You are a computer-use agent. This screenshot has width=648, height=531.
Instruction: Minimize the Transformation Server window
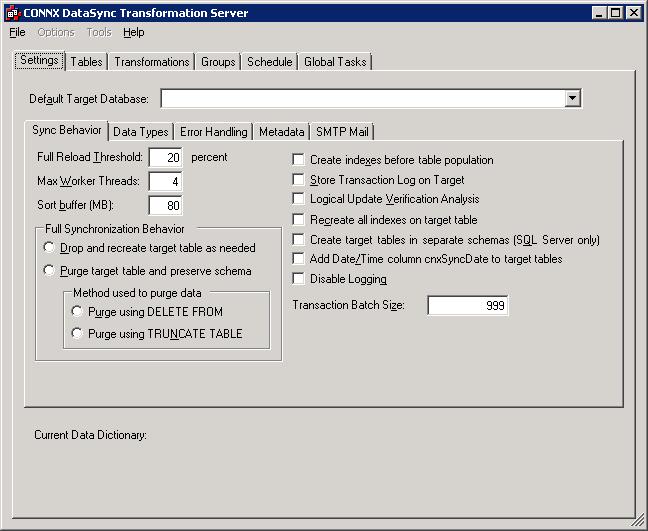click(x=599, y=13)
